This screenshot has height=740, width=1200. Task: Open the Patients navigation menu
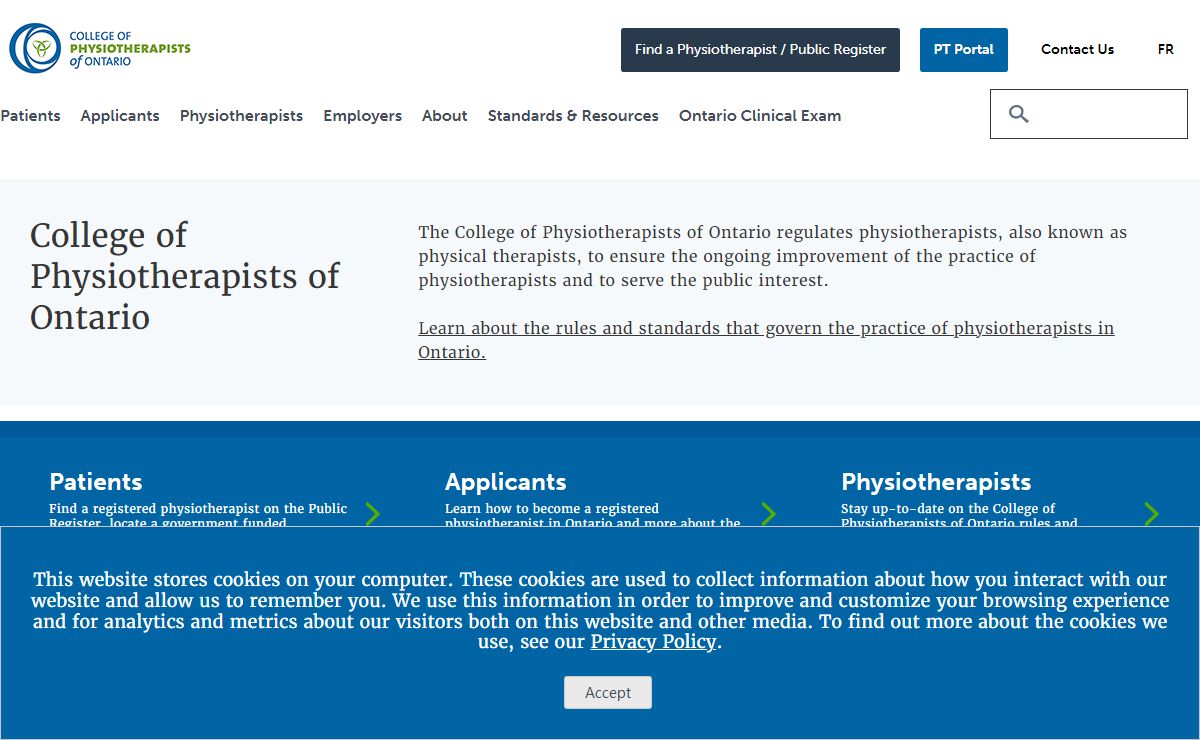30,116
